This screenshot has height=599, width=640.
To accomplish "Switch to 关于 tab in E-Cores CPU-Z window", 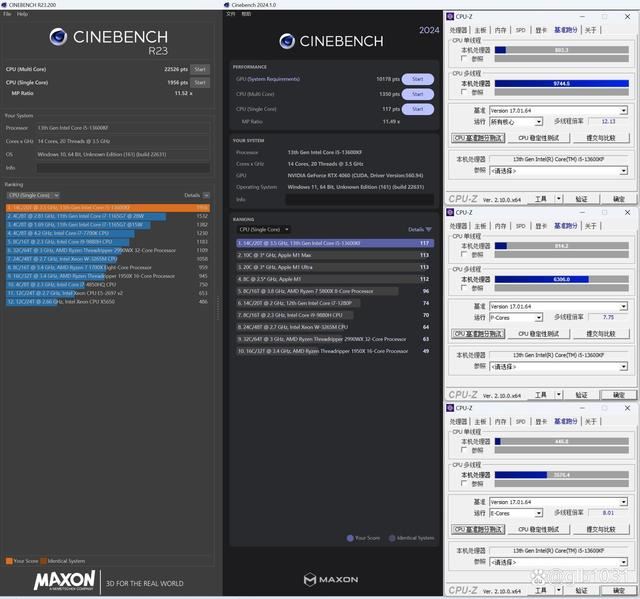I will point(591,422).
